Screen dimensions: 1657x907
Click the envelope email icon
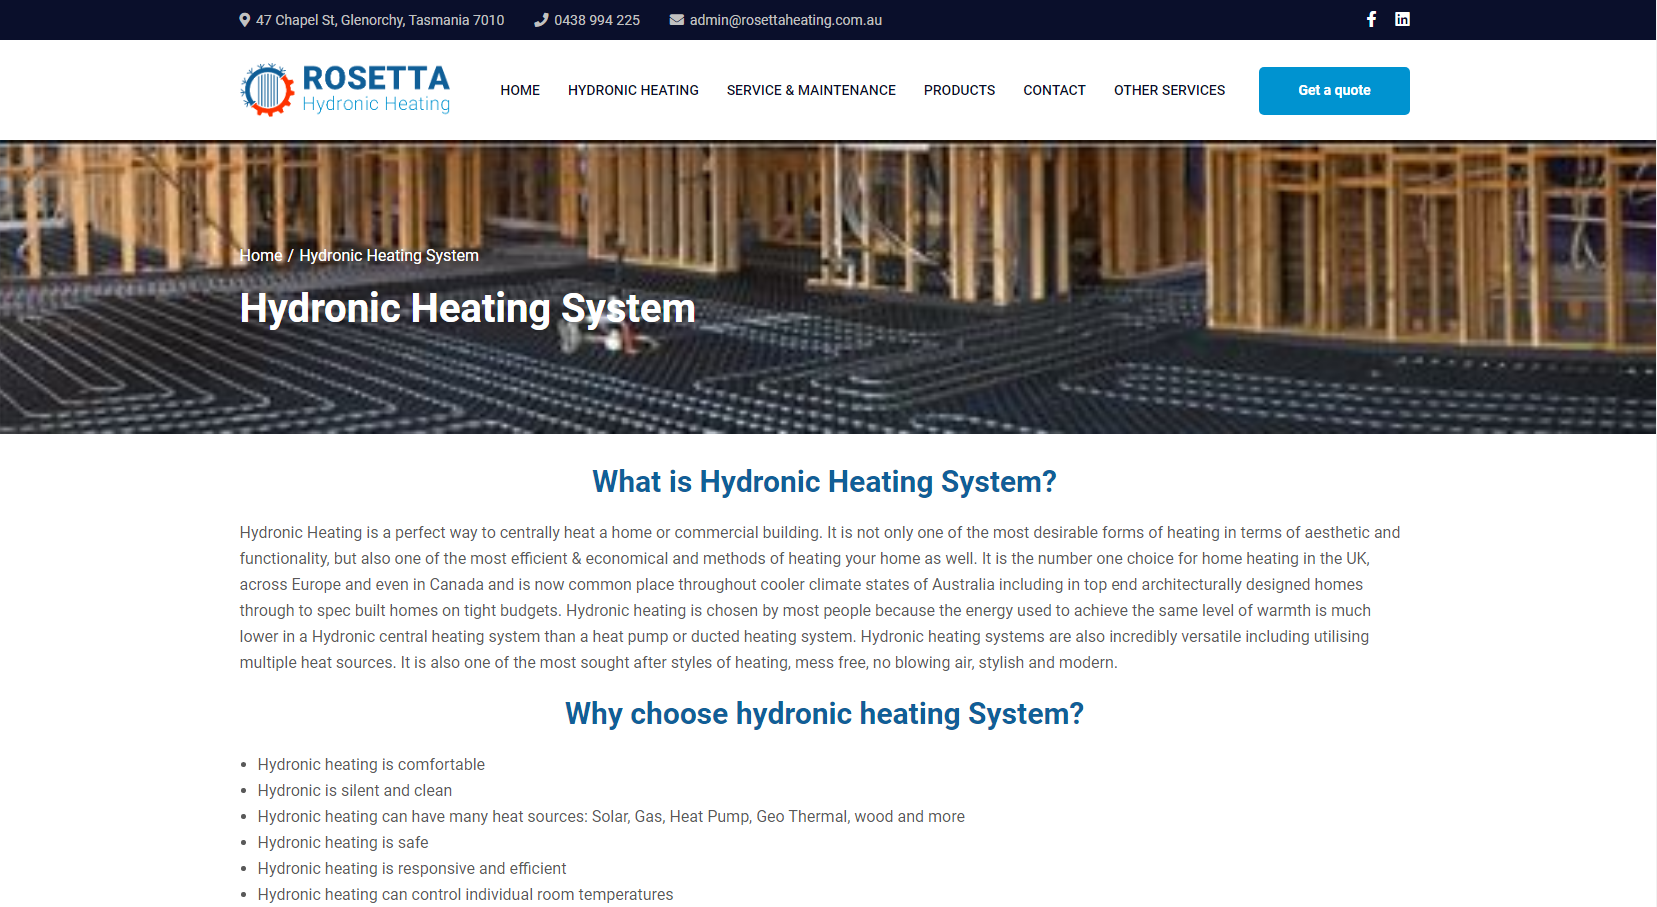[677, 20]
